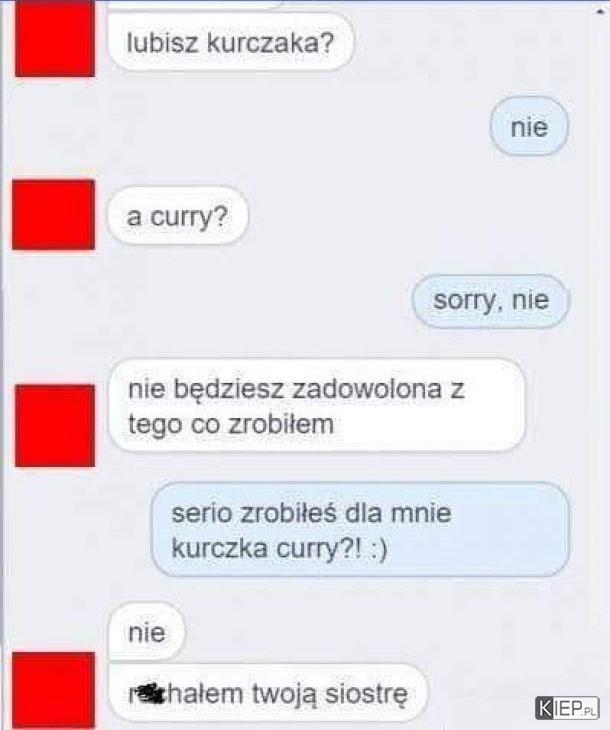Click the ':)' smiley in the blue reply
Image resolution: width=610 pixels, height=730 pixels.
tap(377, 549)
